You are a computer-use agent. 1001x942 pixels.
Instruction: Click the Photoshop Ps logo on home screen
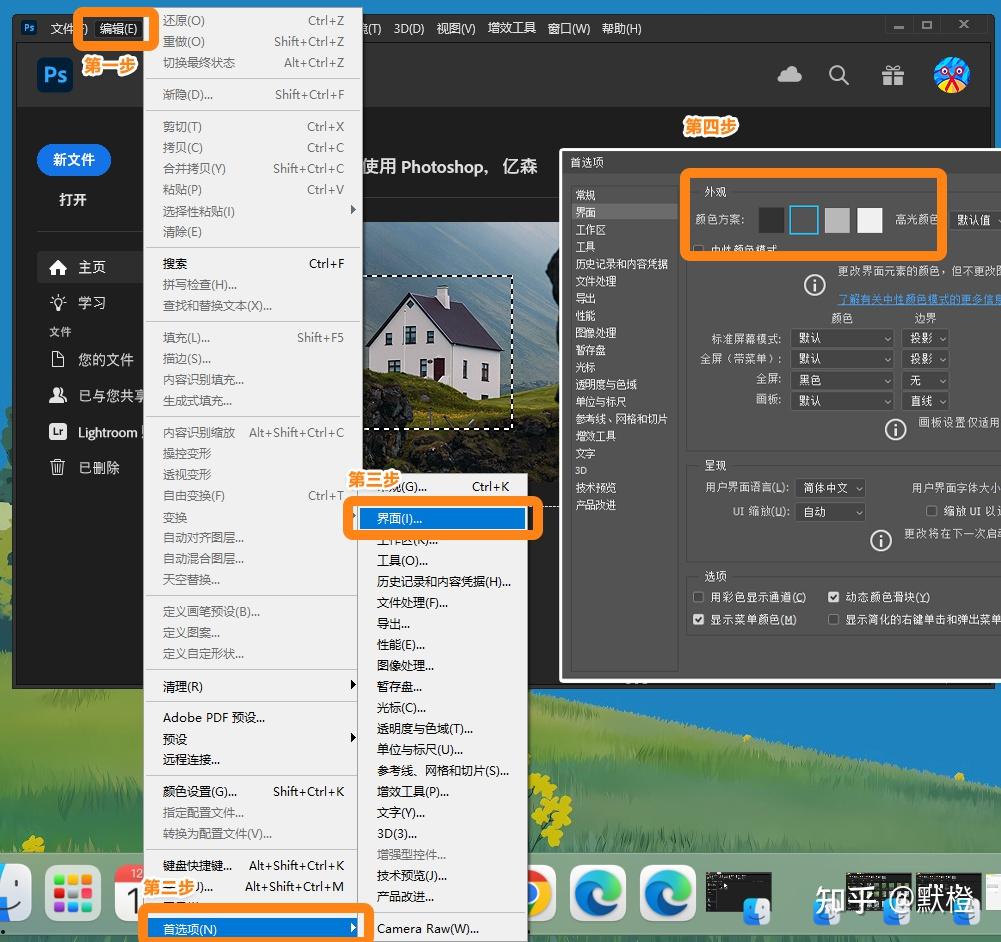tap(55, 75)
